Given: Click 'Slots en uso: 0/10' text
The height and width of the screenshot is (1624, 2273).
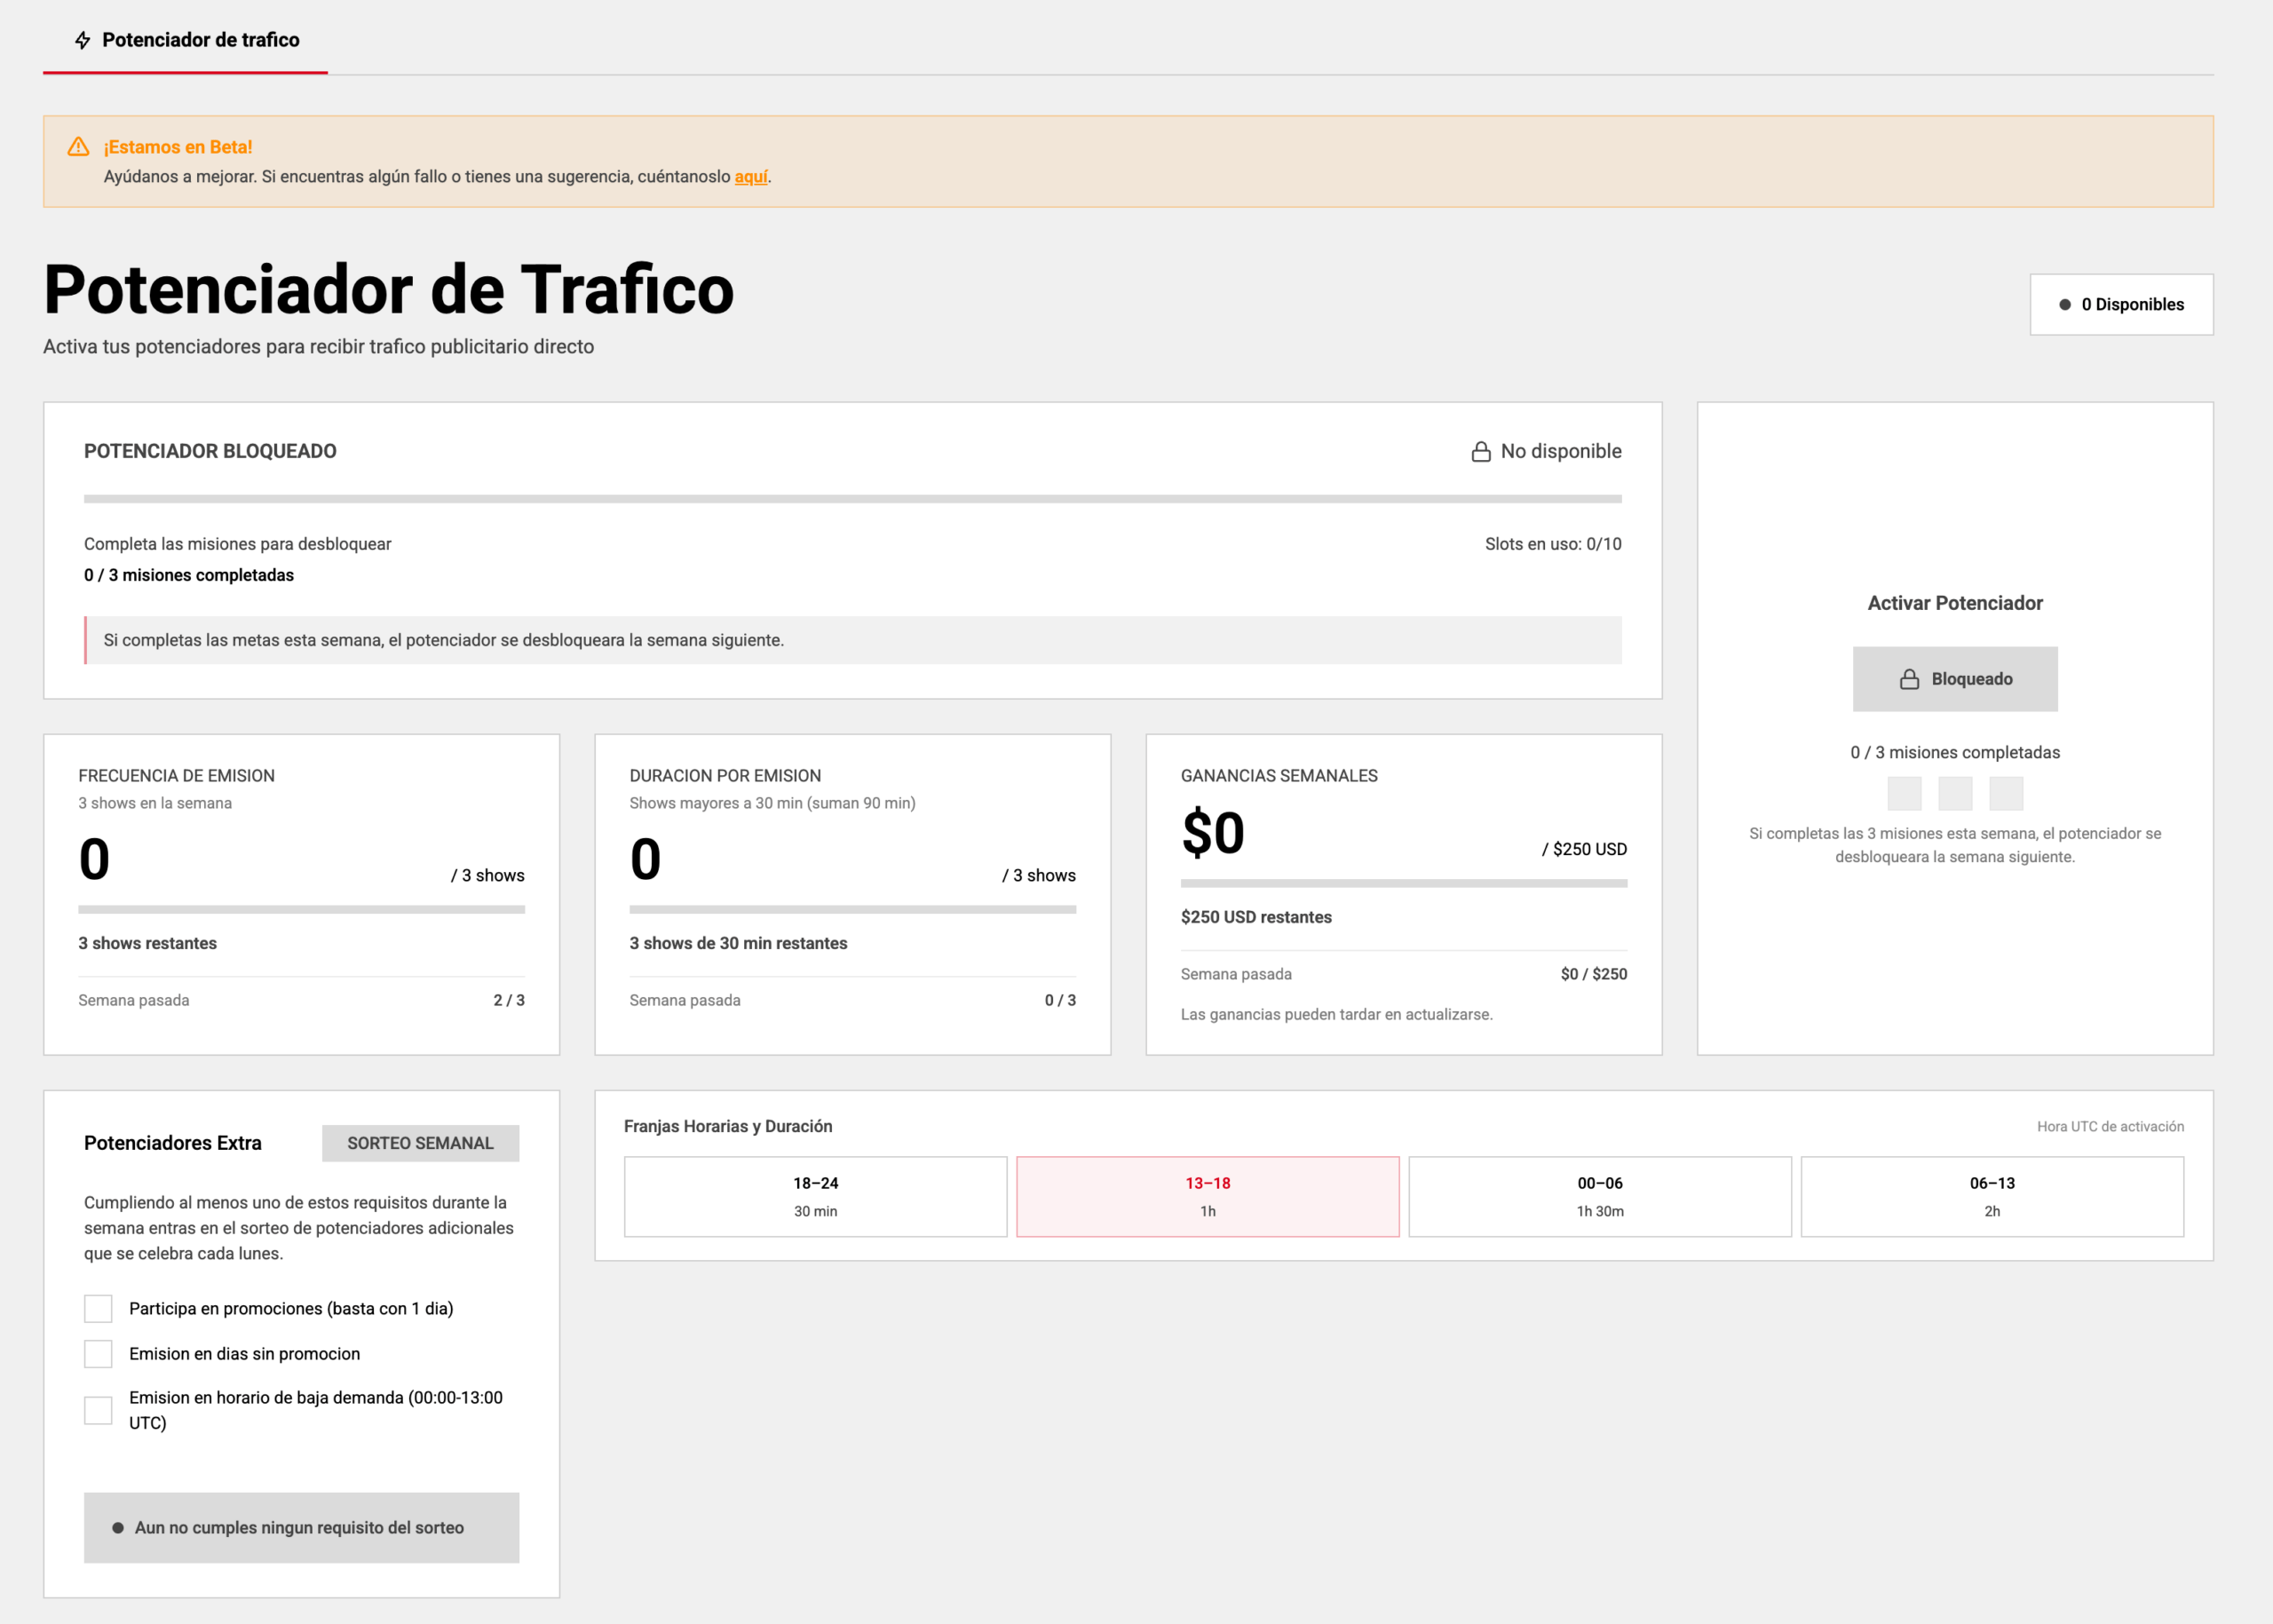Looking at the screenshot, I should pyautogui.click(x=1553, y=544).
